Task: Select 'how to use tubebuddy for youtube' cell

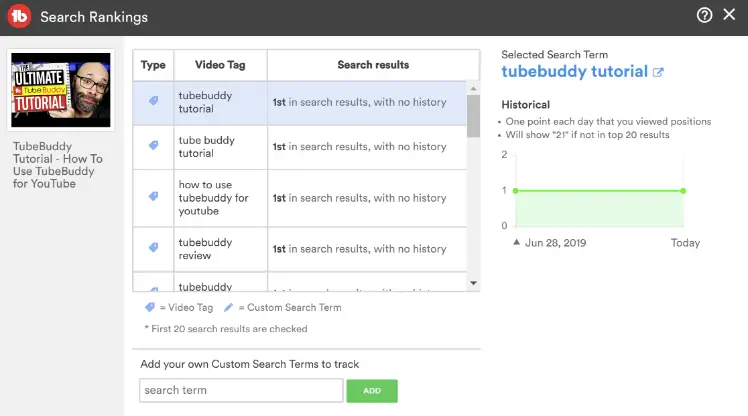Action: 220,198
